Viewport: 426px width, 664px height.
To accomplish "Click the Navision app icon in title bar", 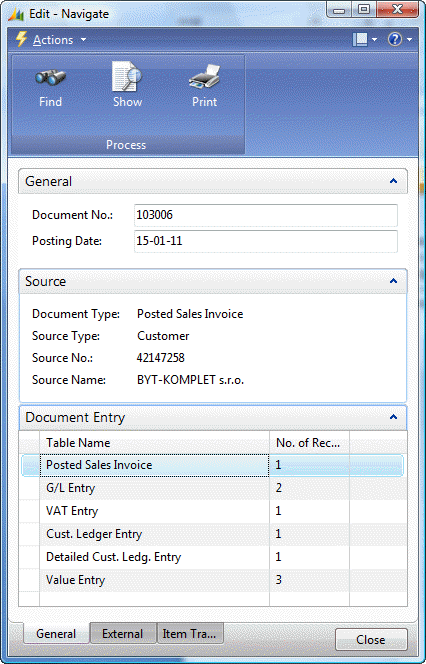I will pos(16,14).
